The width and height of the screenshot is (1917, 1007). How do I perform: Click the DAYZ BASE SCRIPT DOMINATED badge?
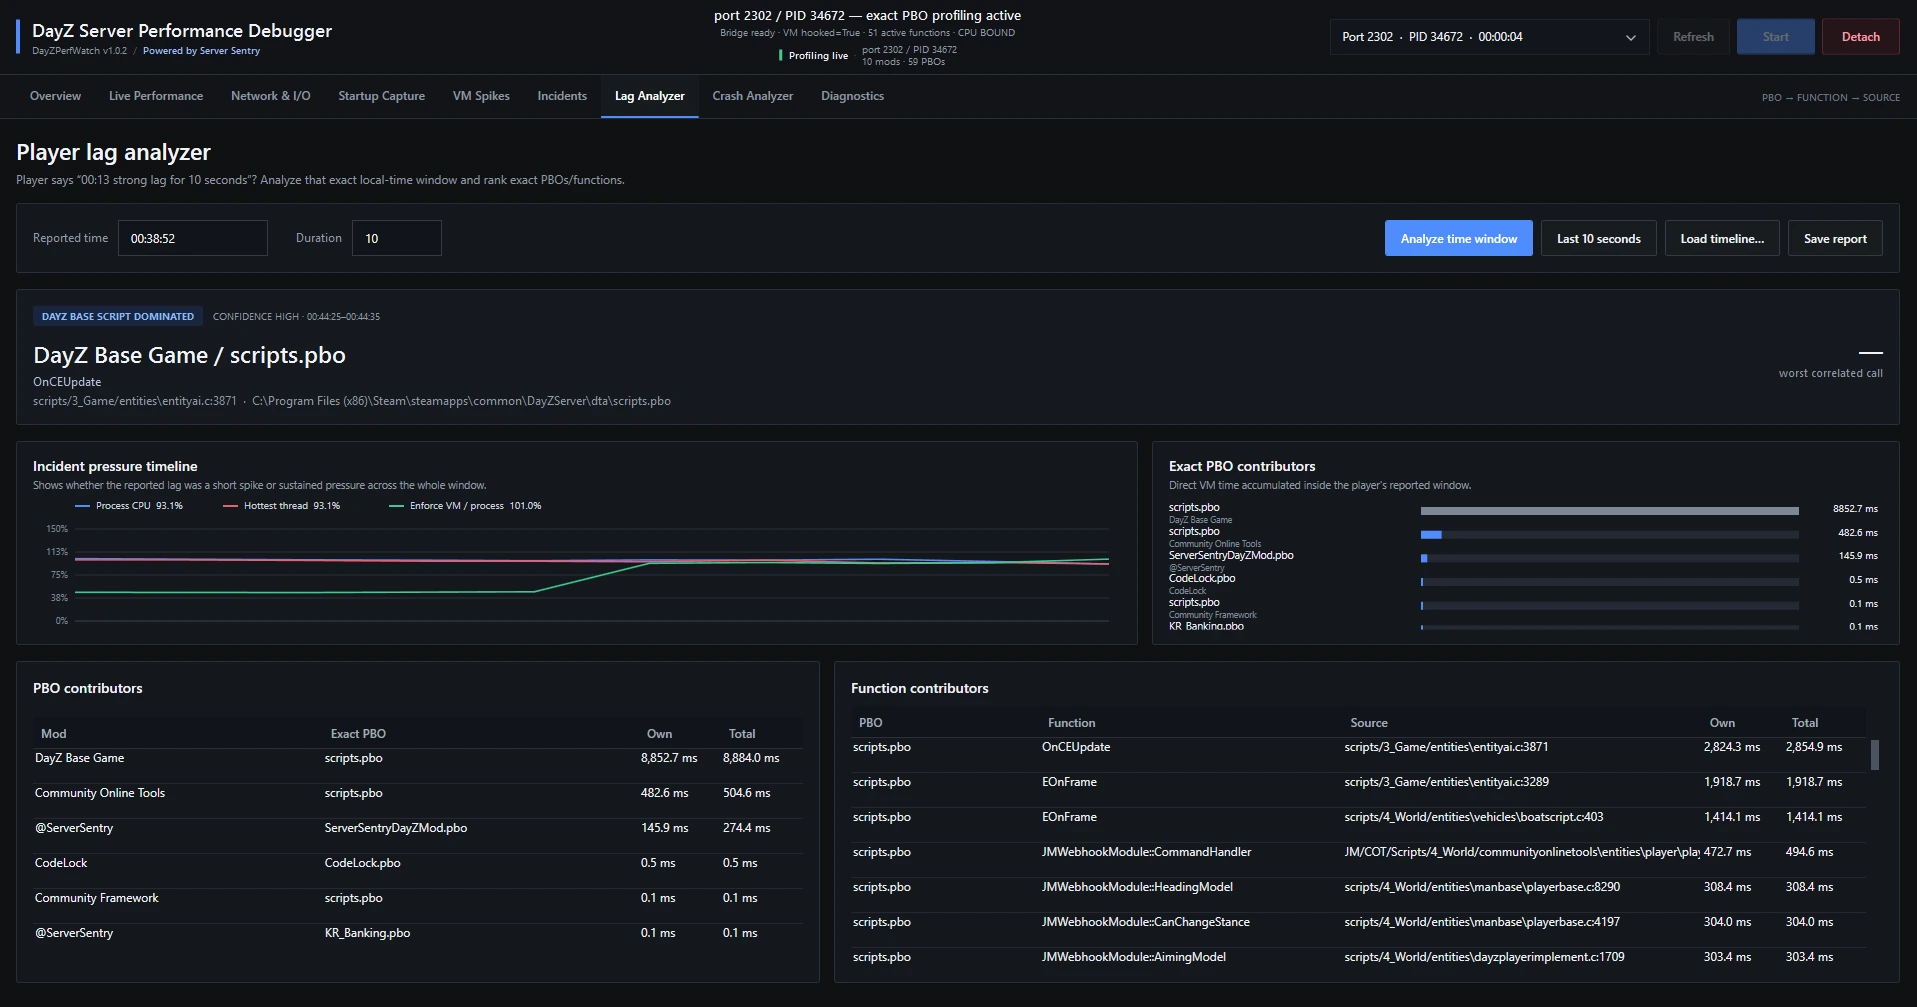click(x=118, y=316)
